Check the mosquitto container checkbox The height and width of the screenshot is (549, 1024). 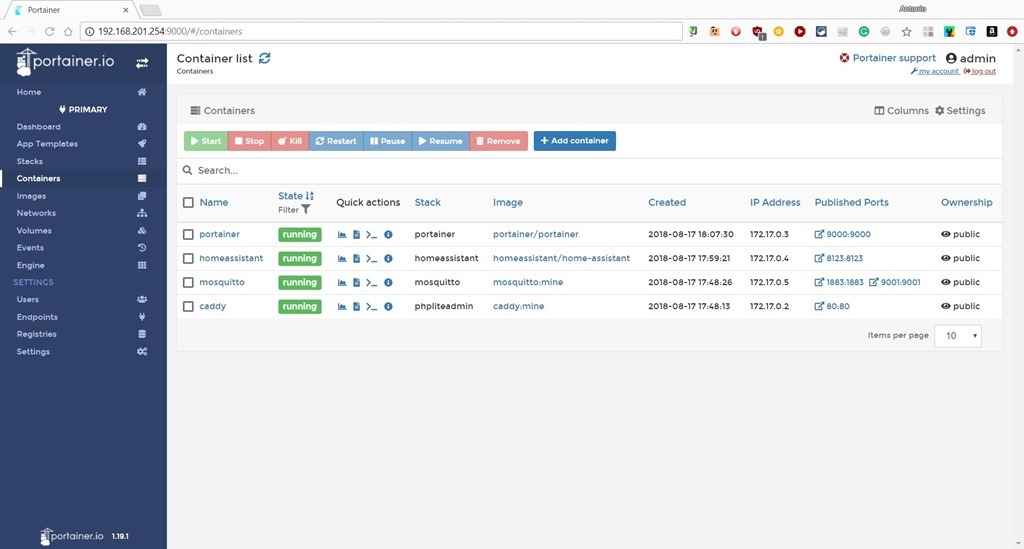(188, 283)
